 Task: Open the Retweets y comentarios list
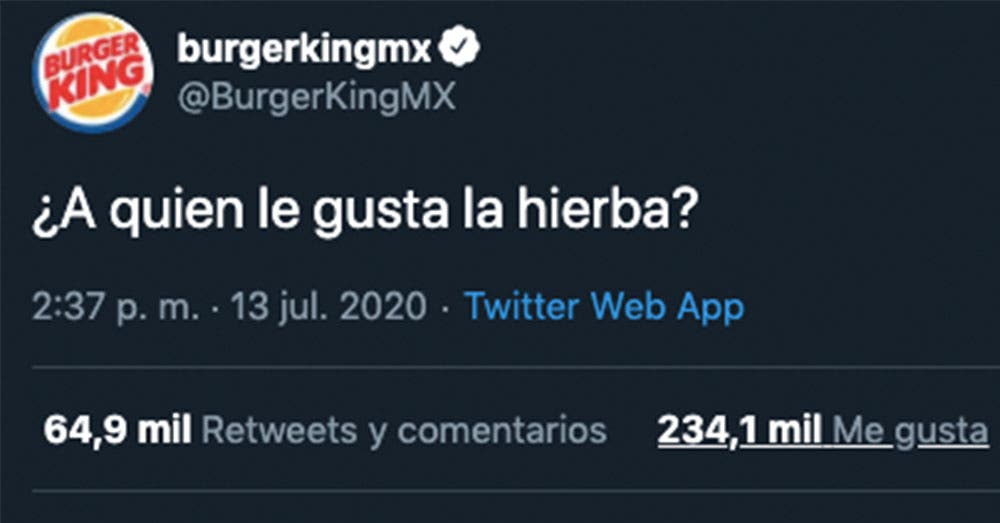click(x=404, y=431)
